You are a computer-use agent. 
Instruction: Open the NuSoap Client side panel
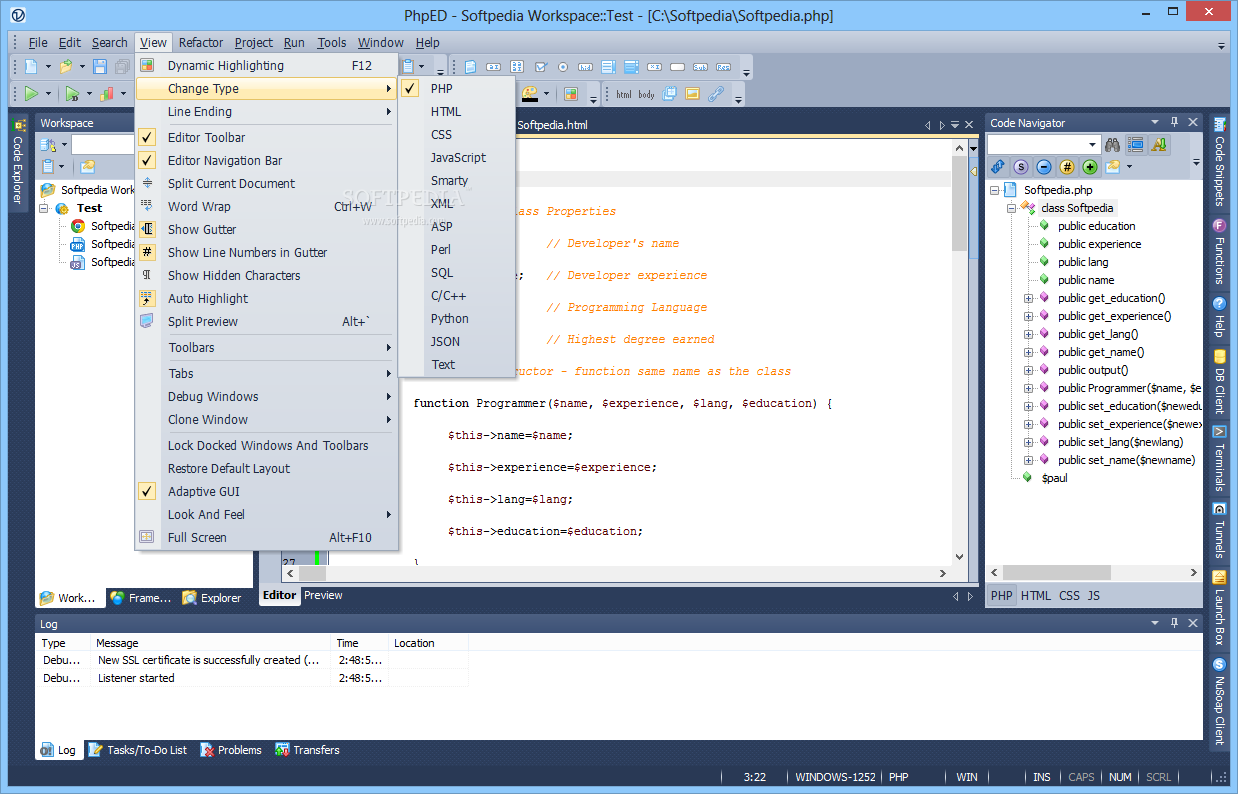click(1219, 703)
